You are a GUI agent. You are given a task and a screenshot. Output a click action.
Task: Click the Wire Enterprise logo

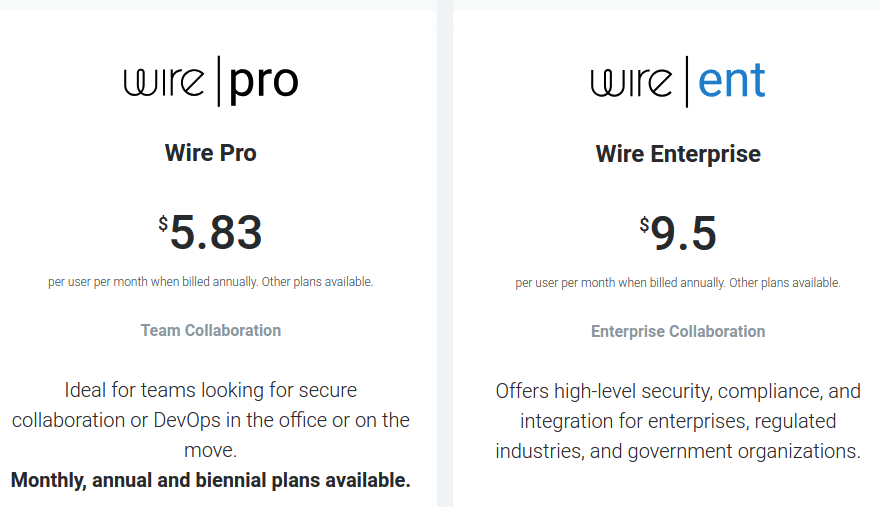[678, 81]
